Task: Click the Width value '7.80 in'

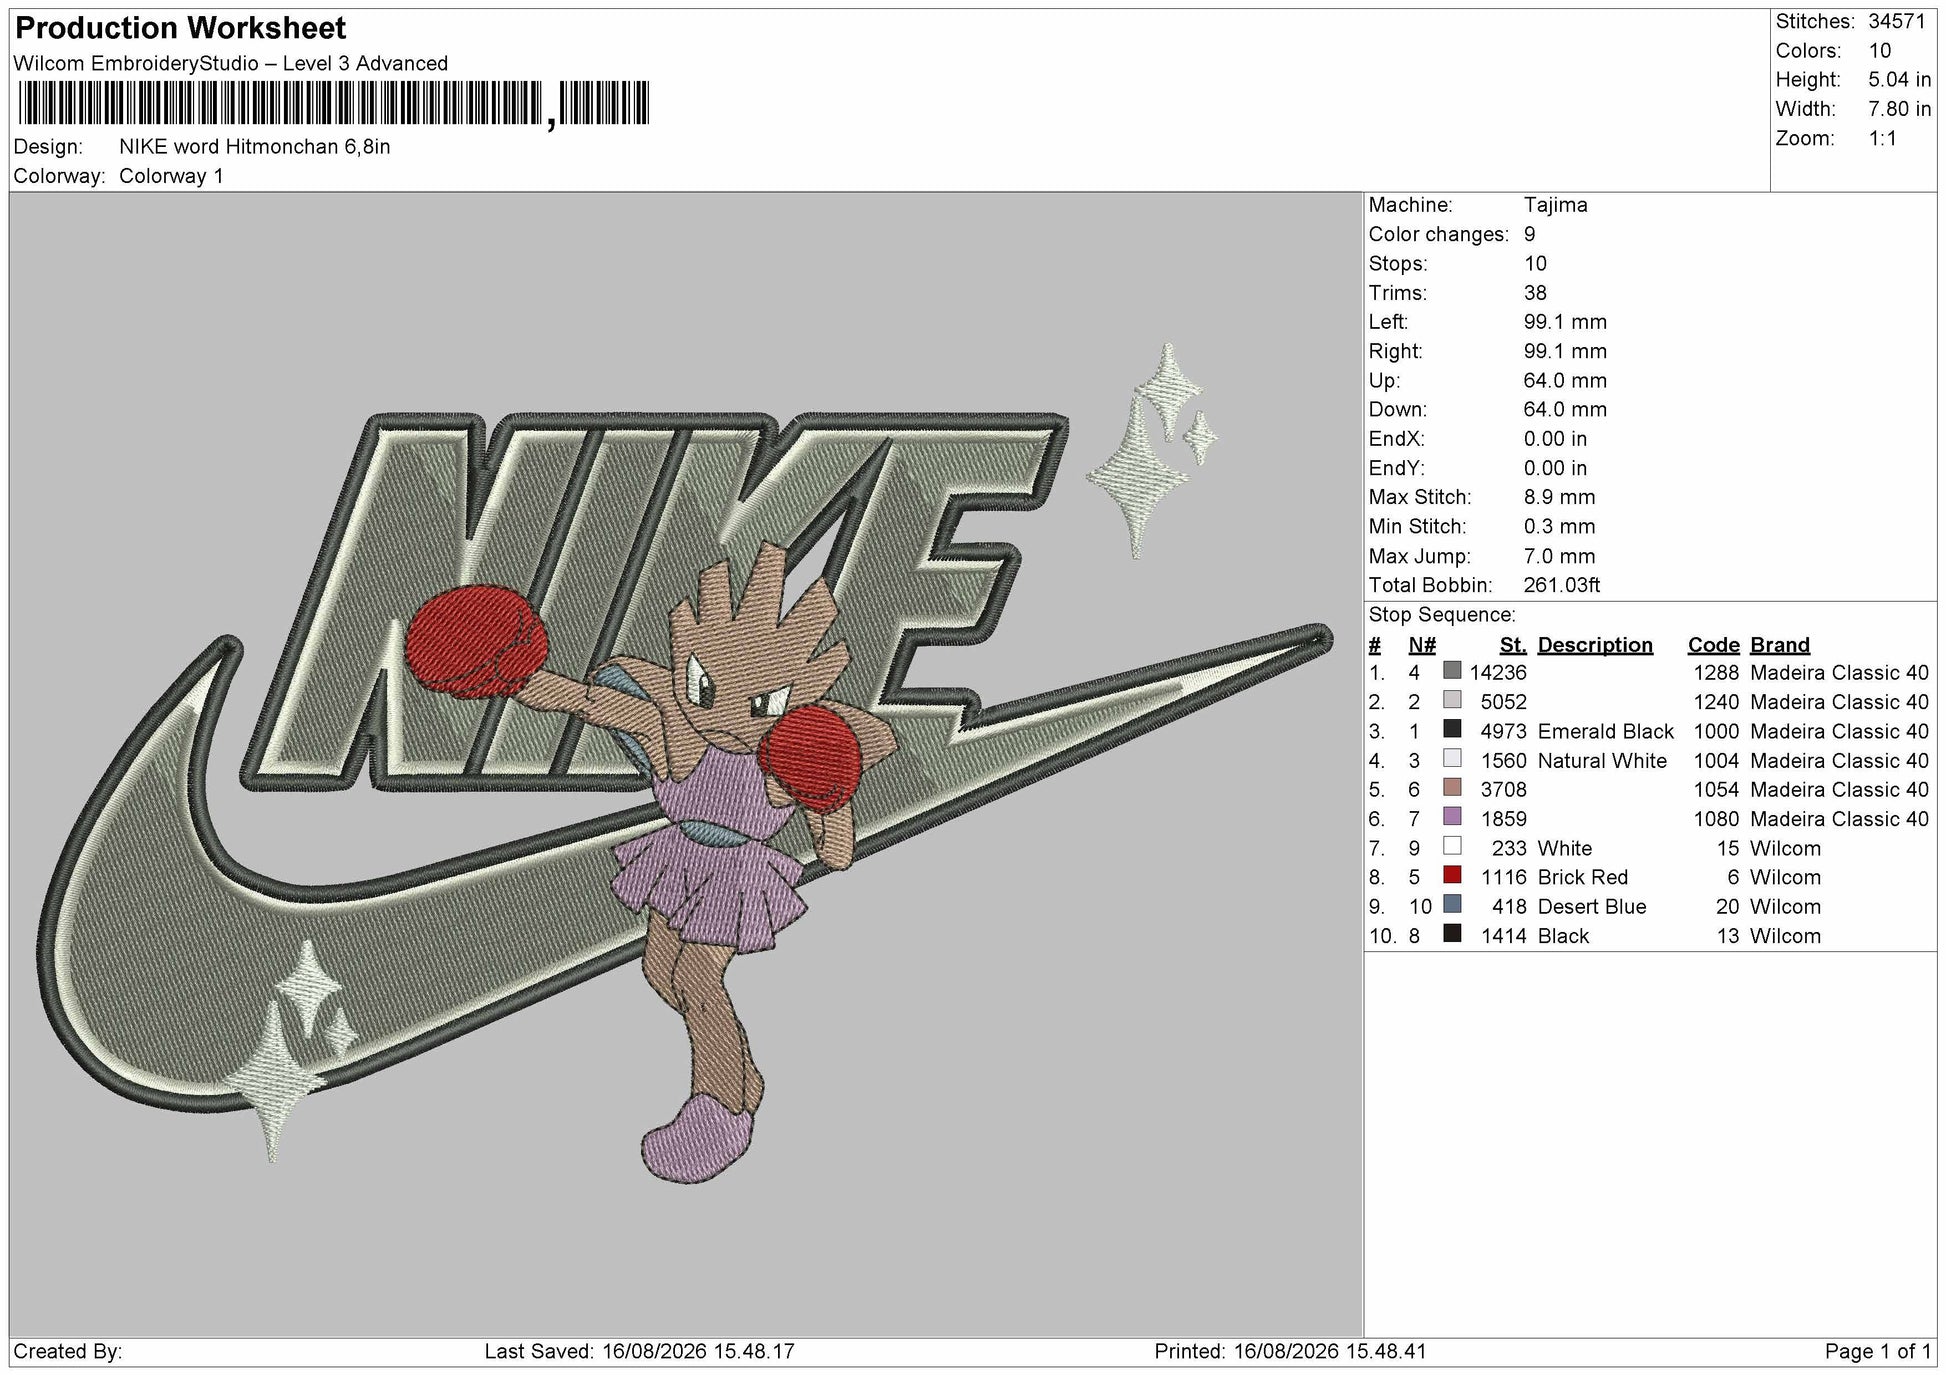Action: click(x=1900, y=109)
